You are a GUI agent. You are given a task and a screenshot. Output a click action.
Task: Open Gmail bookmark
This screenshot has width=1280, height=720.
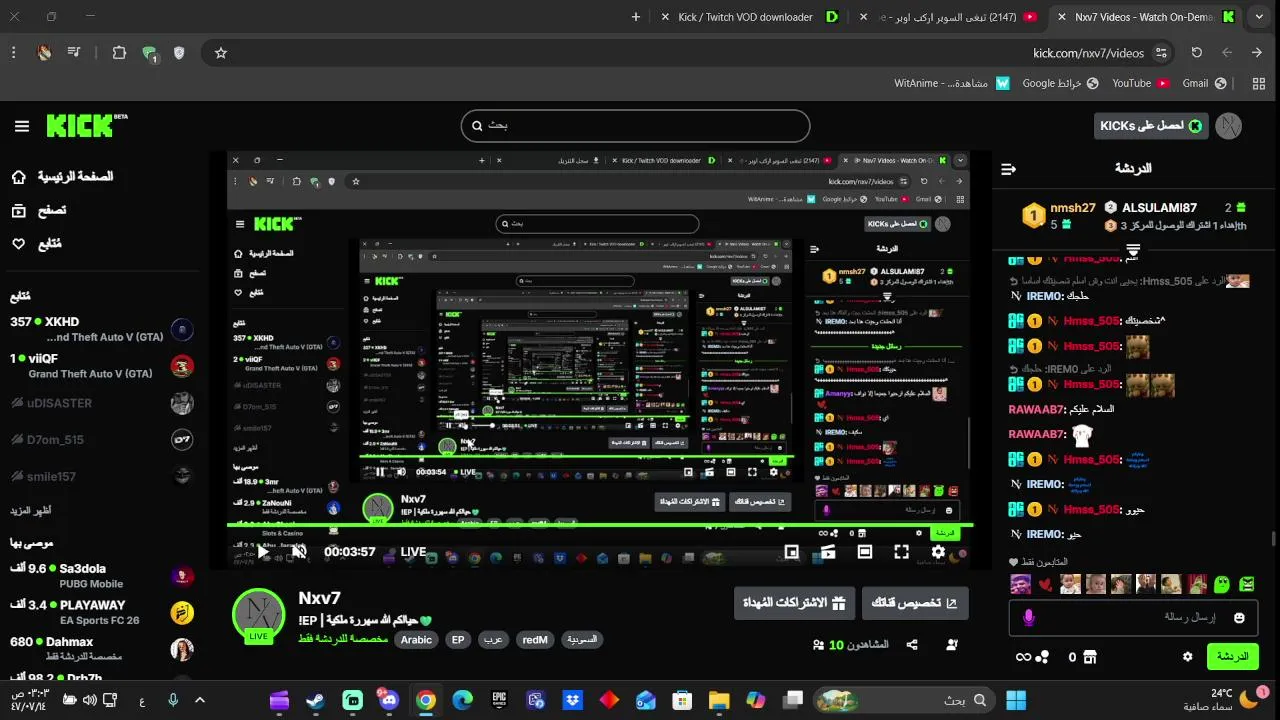tap(1203, 83)
